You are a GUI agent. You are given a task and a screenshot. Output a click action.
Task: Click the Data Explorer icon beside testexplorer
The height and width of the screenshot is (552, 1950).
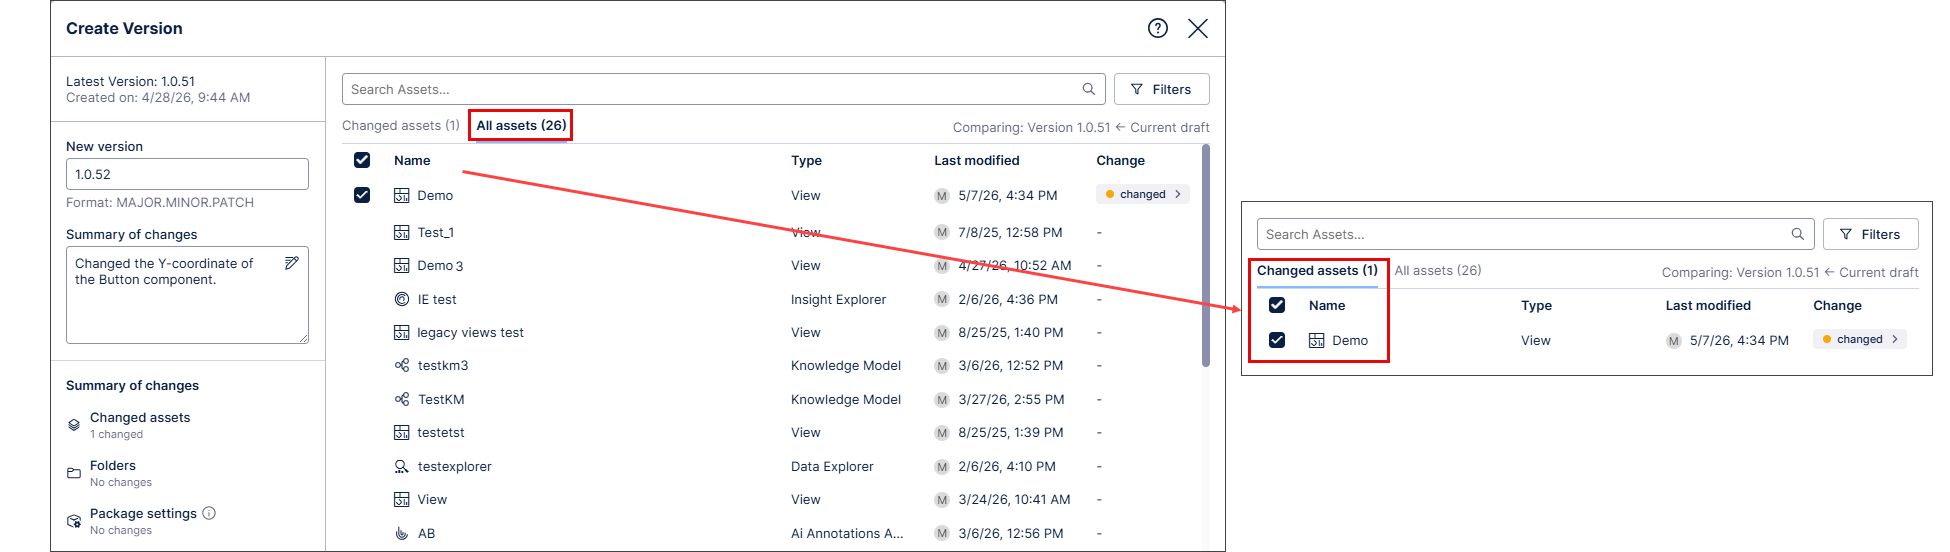(402, 466)
